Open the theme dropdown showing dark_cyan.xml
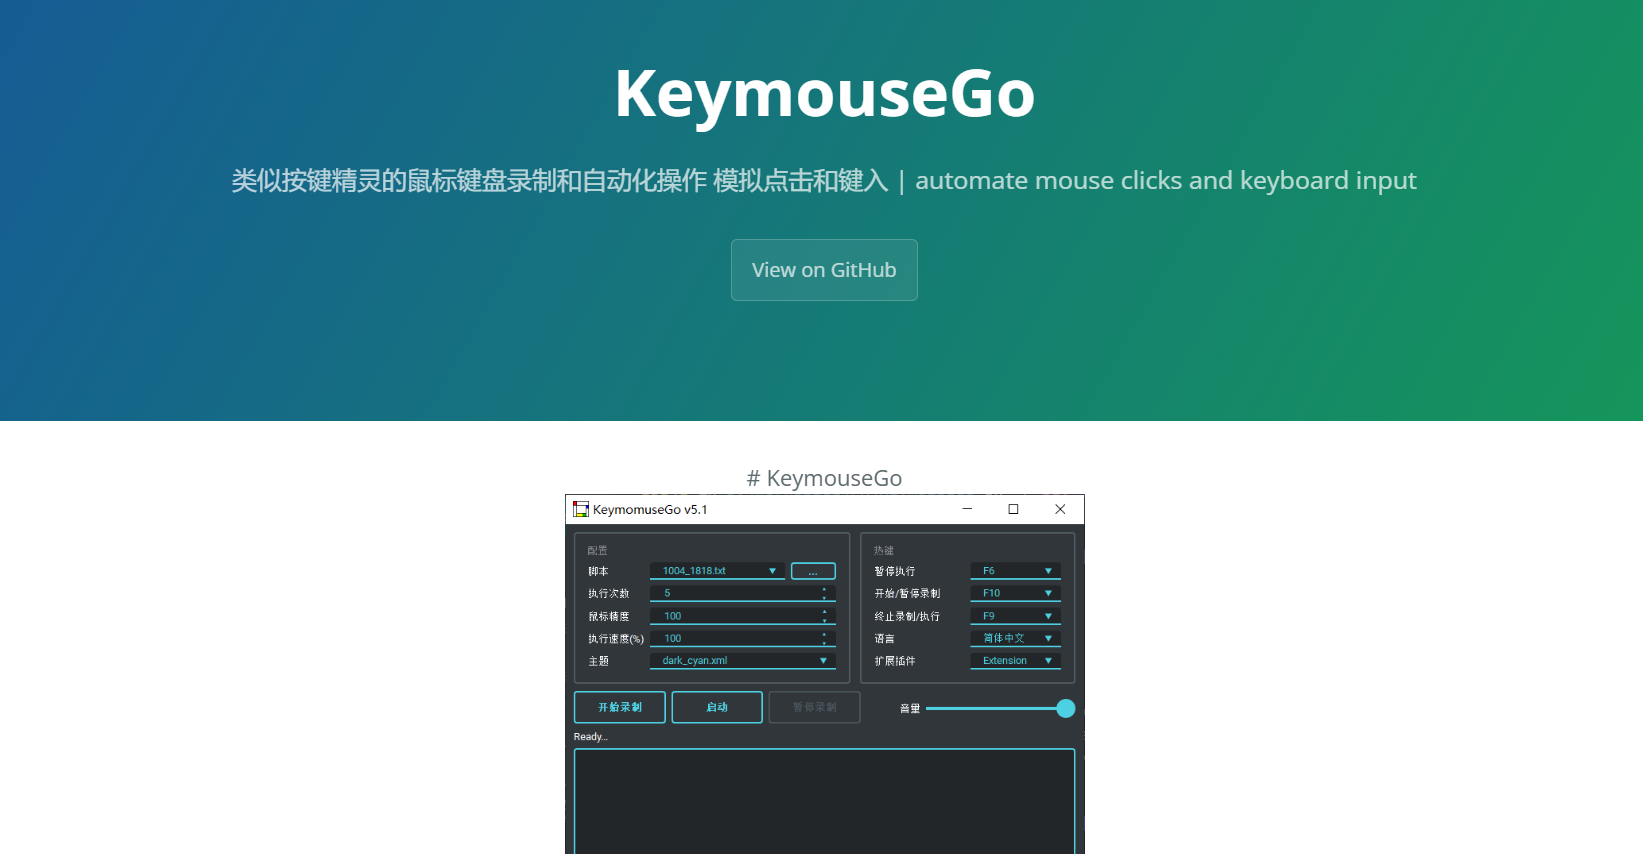The image size is (1643, 854). point(743,661)
